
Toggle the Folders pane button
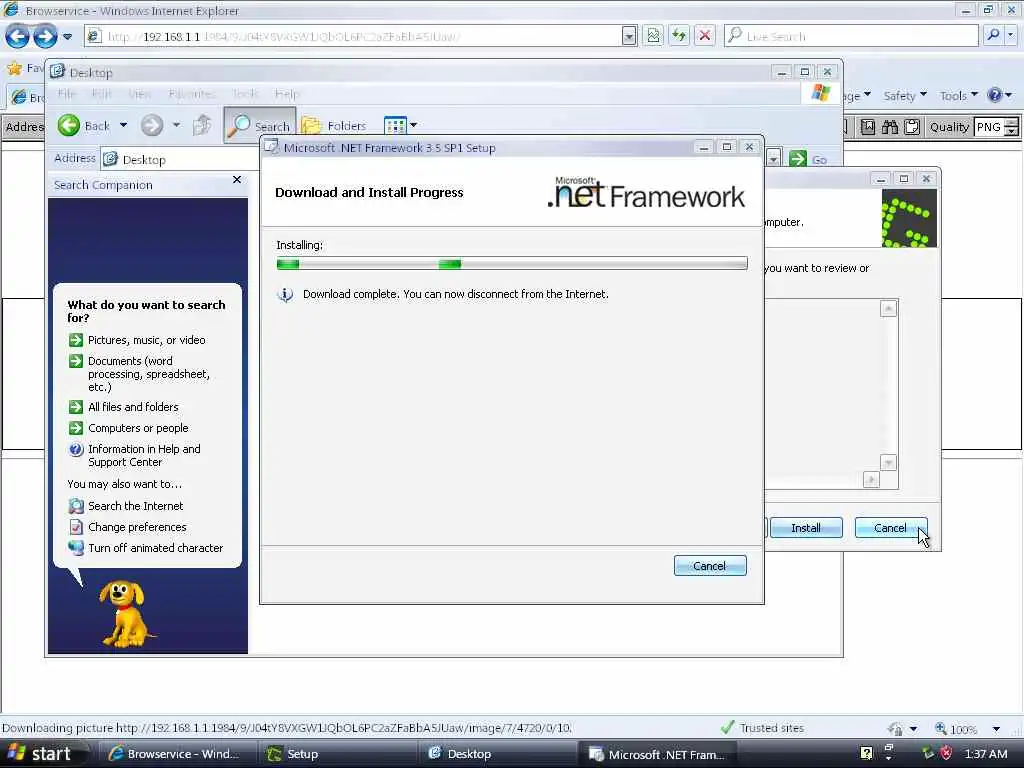pyautogui.click(x=334, y=125)
